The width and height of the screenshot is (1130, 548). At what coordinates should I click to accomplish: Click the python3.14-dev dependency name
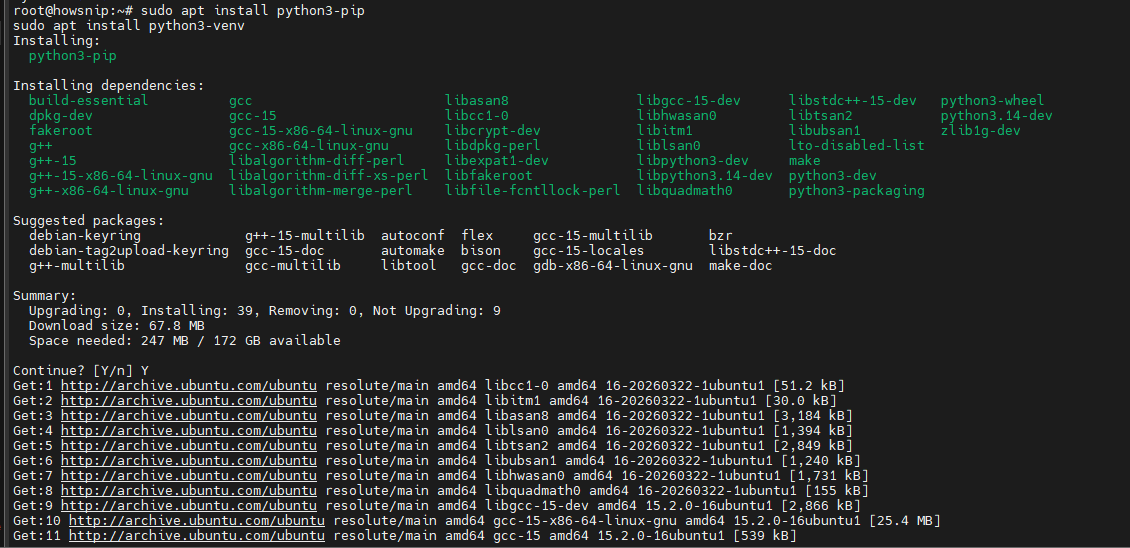pos(997,115)
